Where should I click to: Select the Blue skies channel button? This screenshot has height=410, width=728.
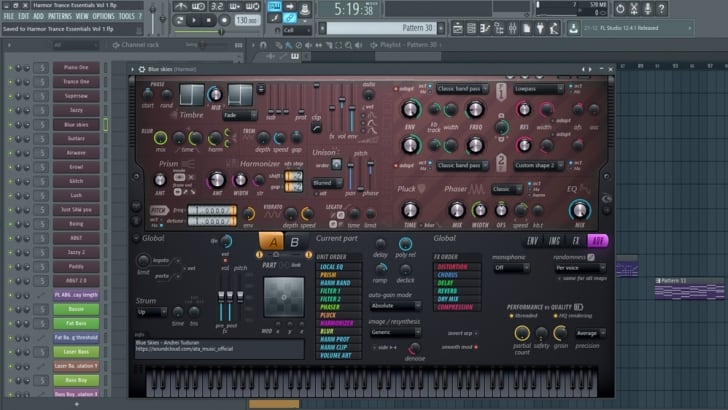76,124
